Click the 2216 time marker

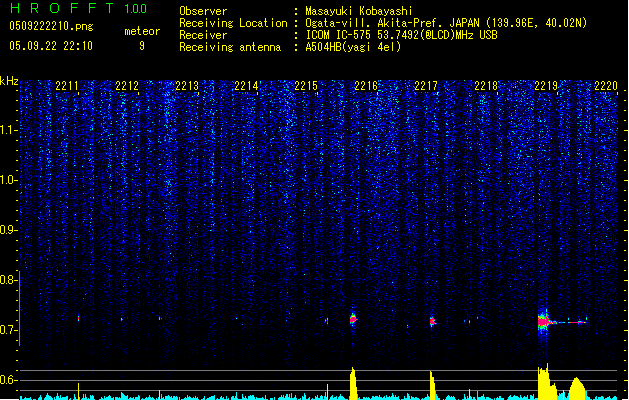[366, 85]
